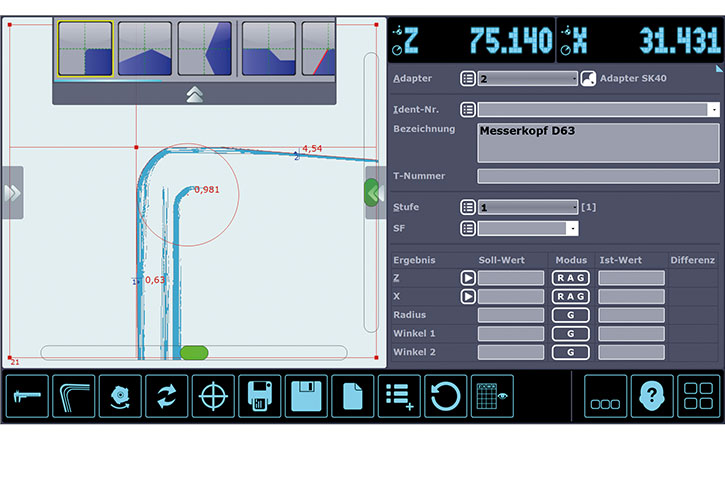The width and height of the screenshot is (725, 480).
Task: Open the three-boxes options button
Action: click(605, 396)
